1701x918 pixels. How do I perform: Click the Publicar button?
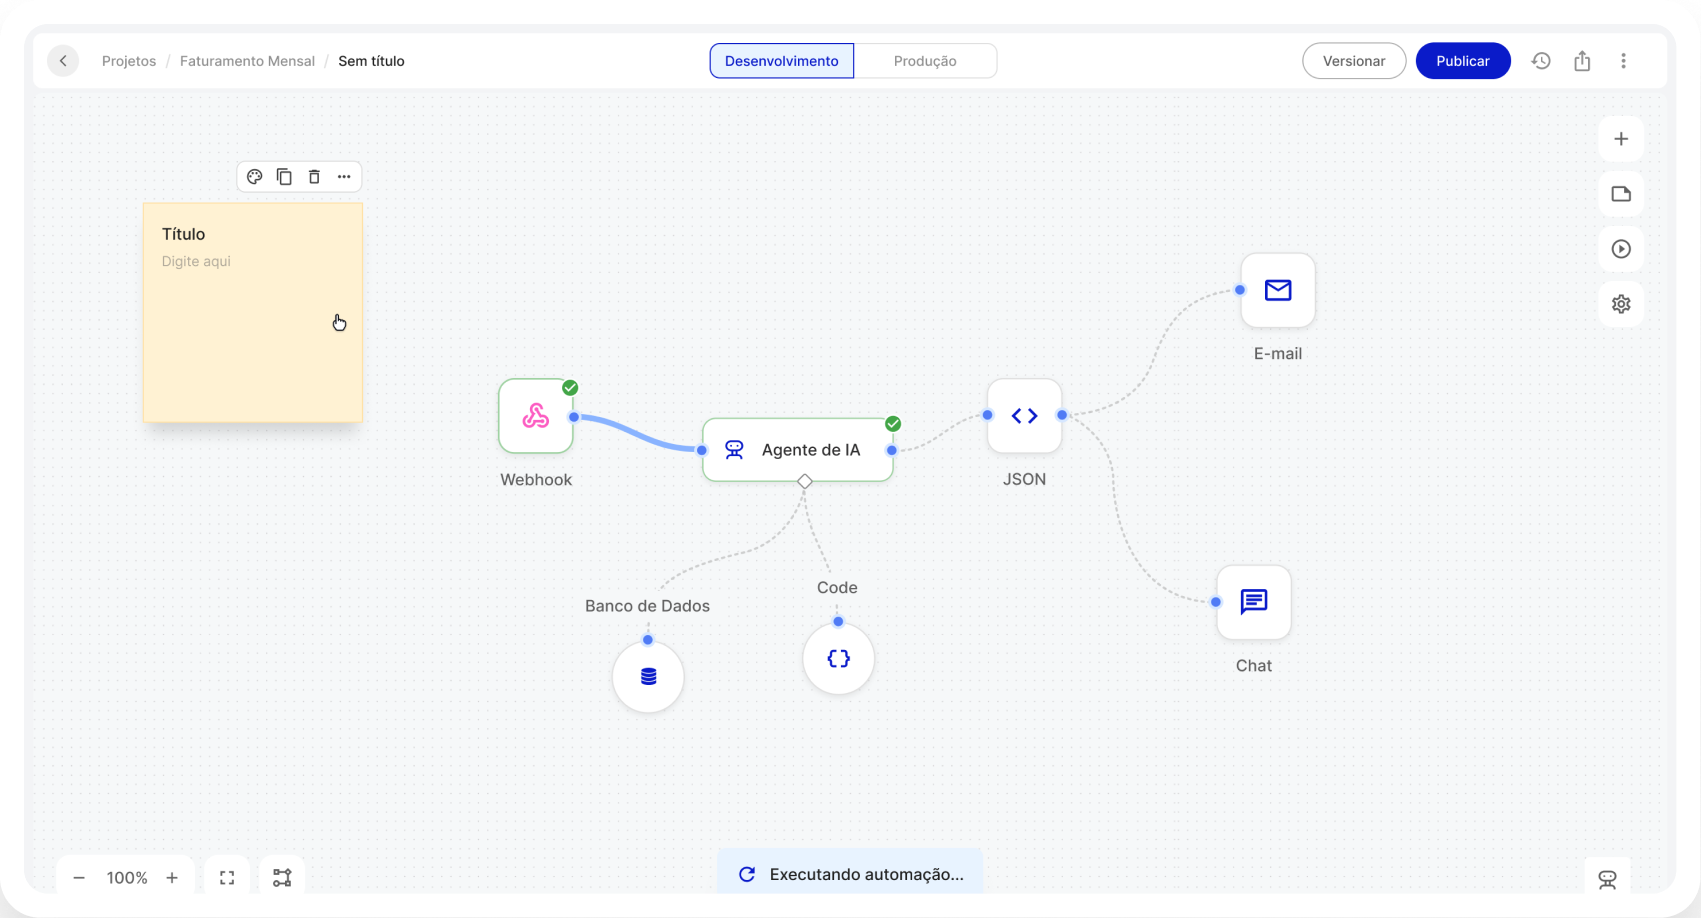[1462, 60]
